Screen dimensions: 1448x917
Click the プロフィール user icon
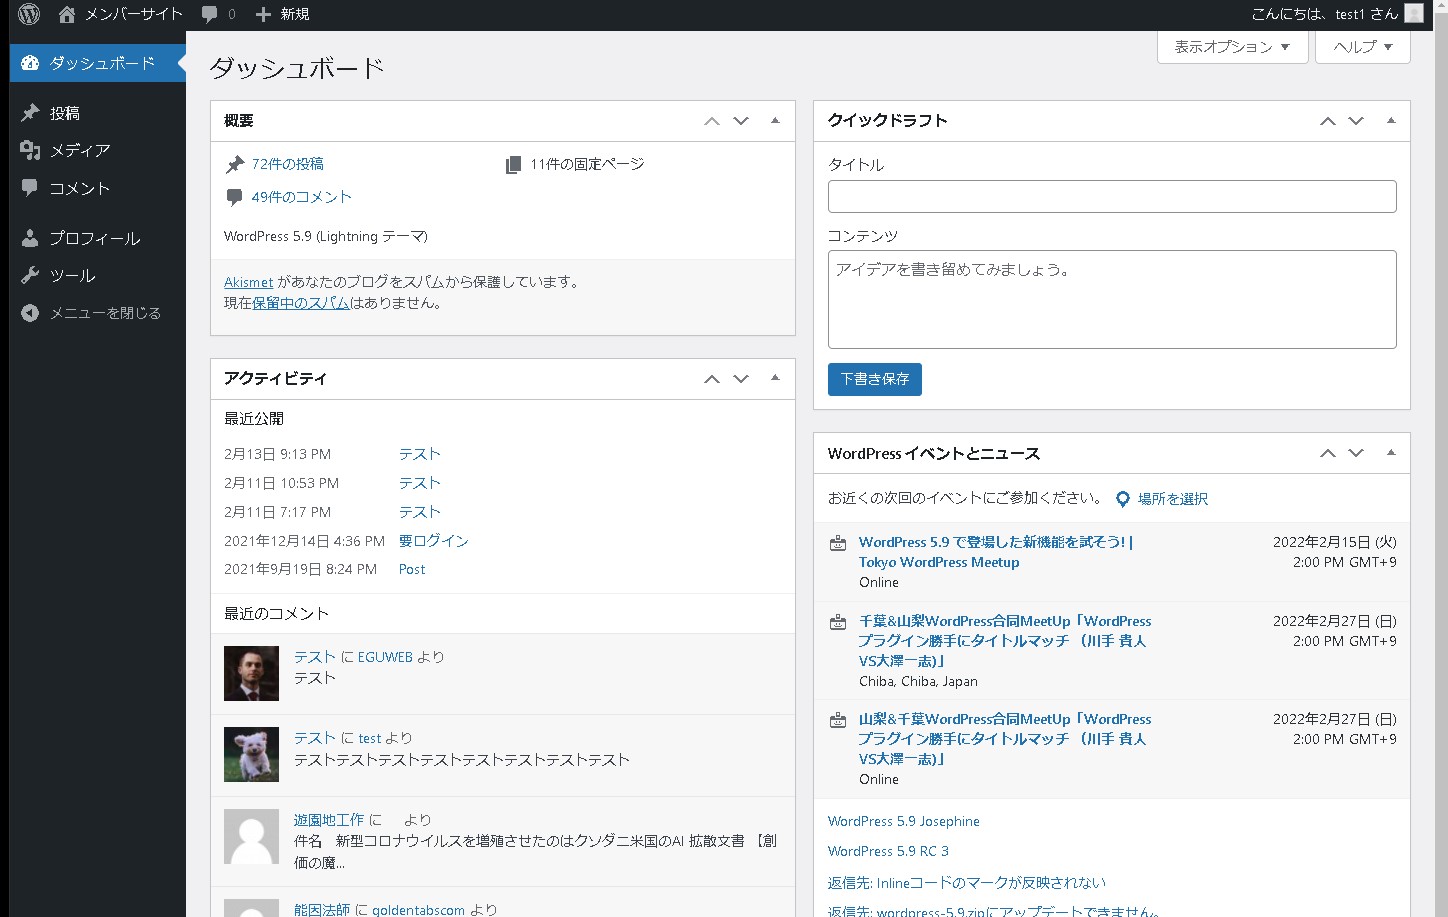click(x=28, y=237)
